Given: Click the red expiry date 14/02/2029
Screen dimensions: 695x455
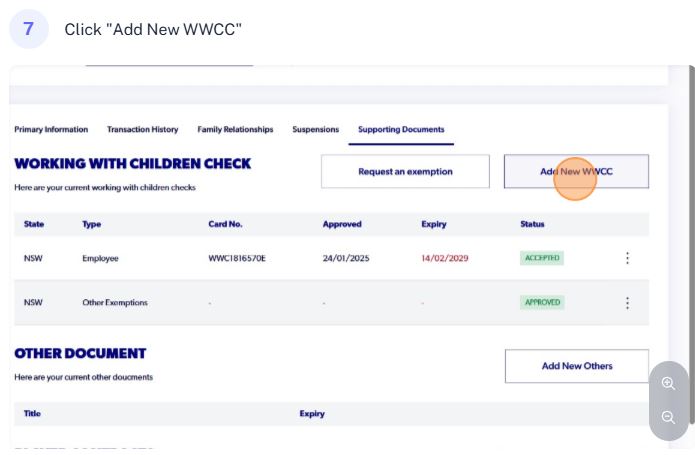Looking at the screenshot, I should (445, 258).
